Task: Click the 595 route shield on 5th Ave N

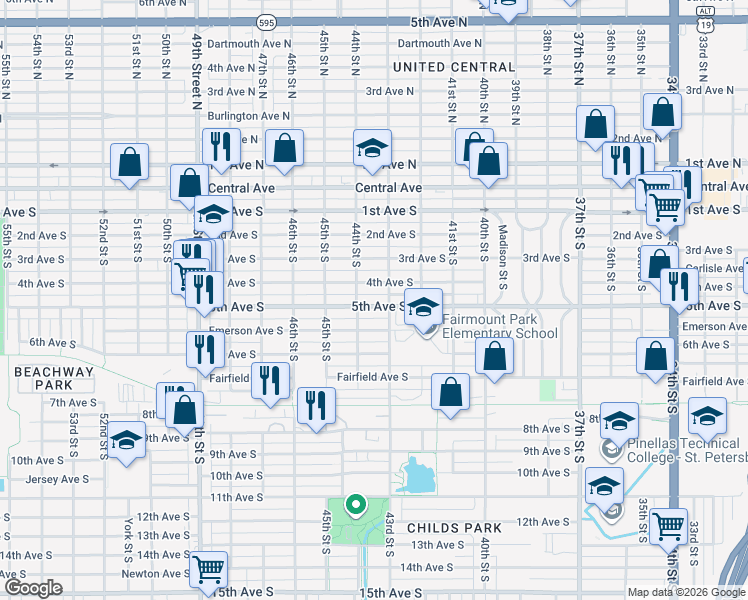Action: (266, 22)
